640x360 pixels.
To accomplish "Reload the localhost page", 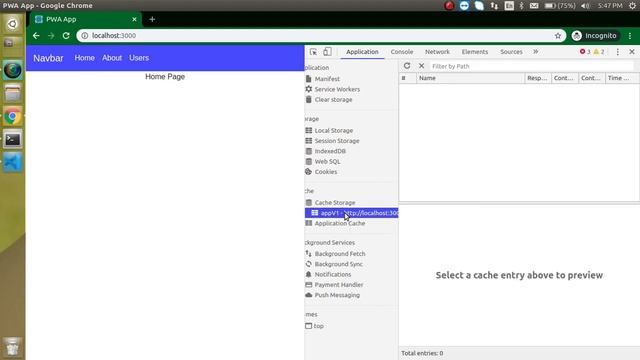I will (66, 36).
